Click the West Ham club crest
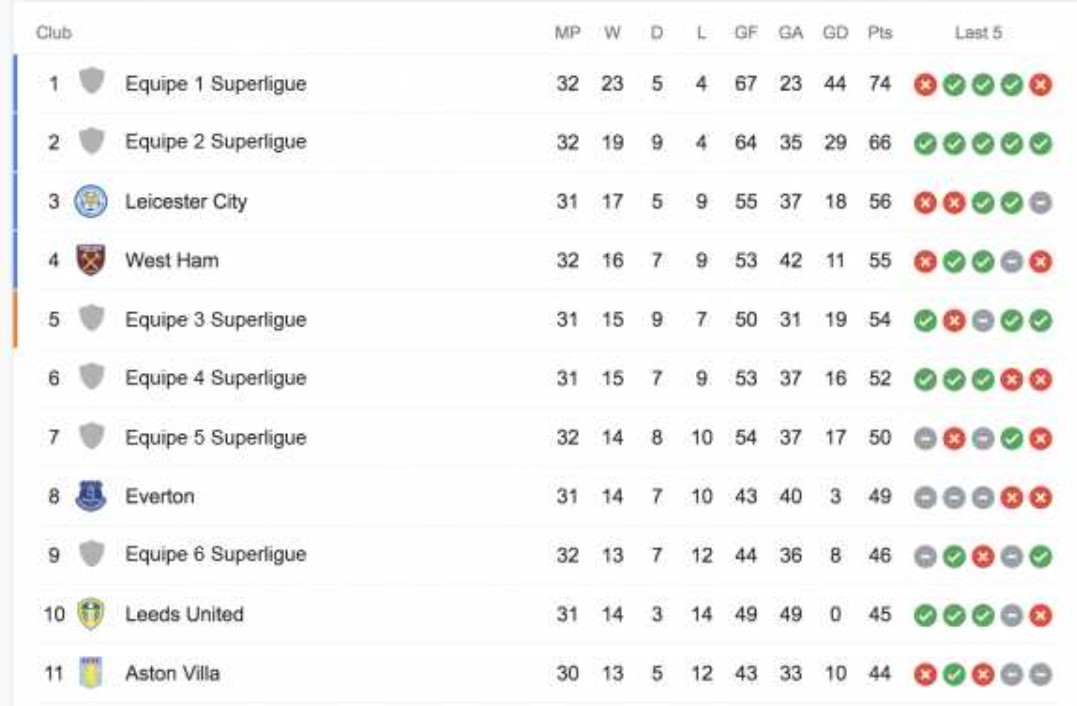1077x706 pixels. pos(91,260)
